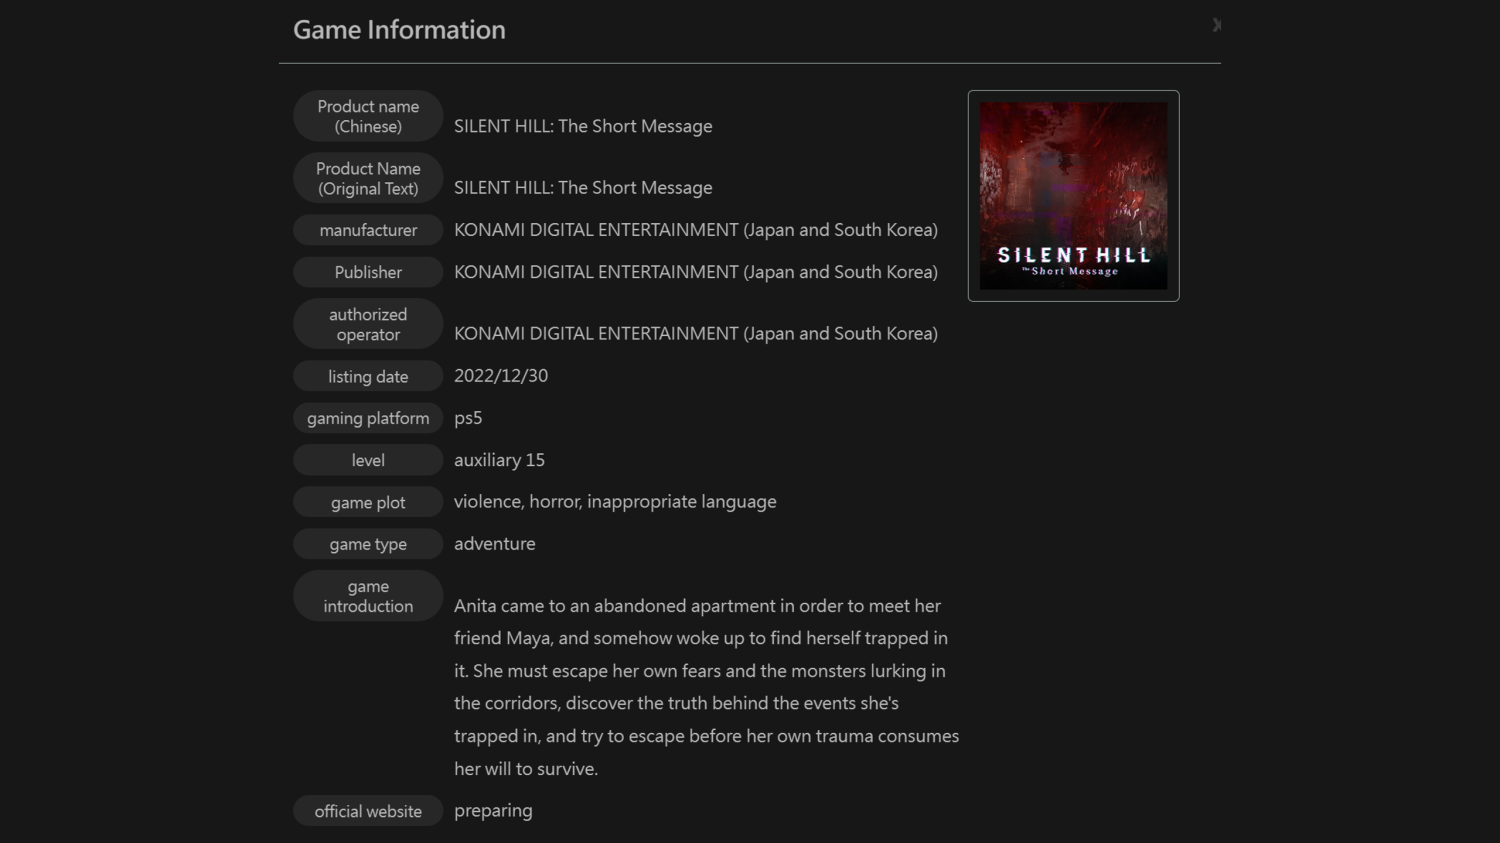Select the game introduction label

367,596
